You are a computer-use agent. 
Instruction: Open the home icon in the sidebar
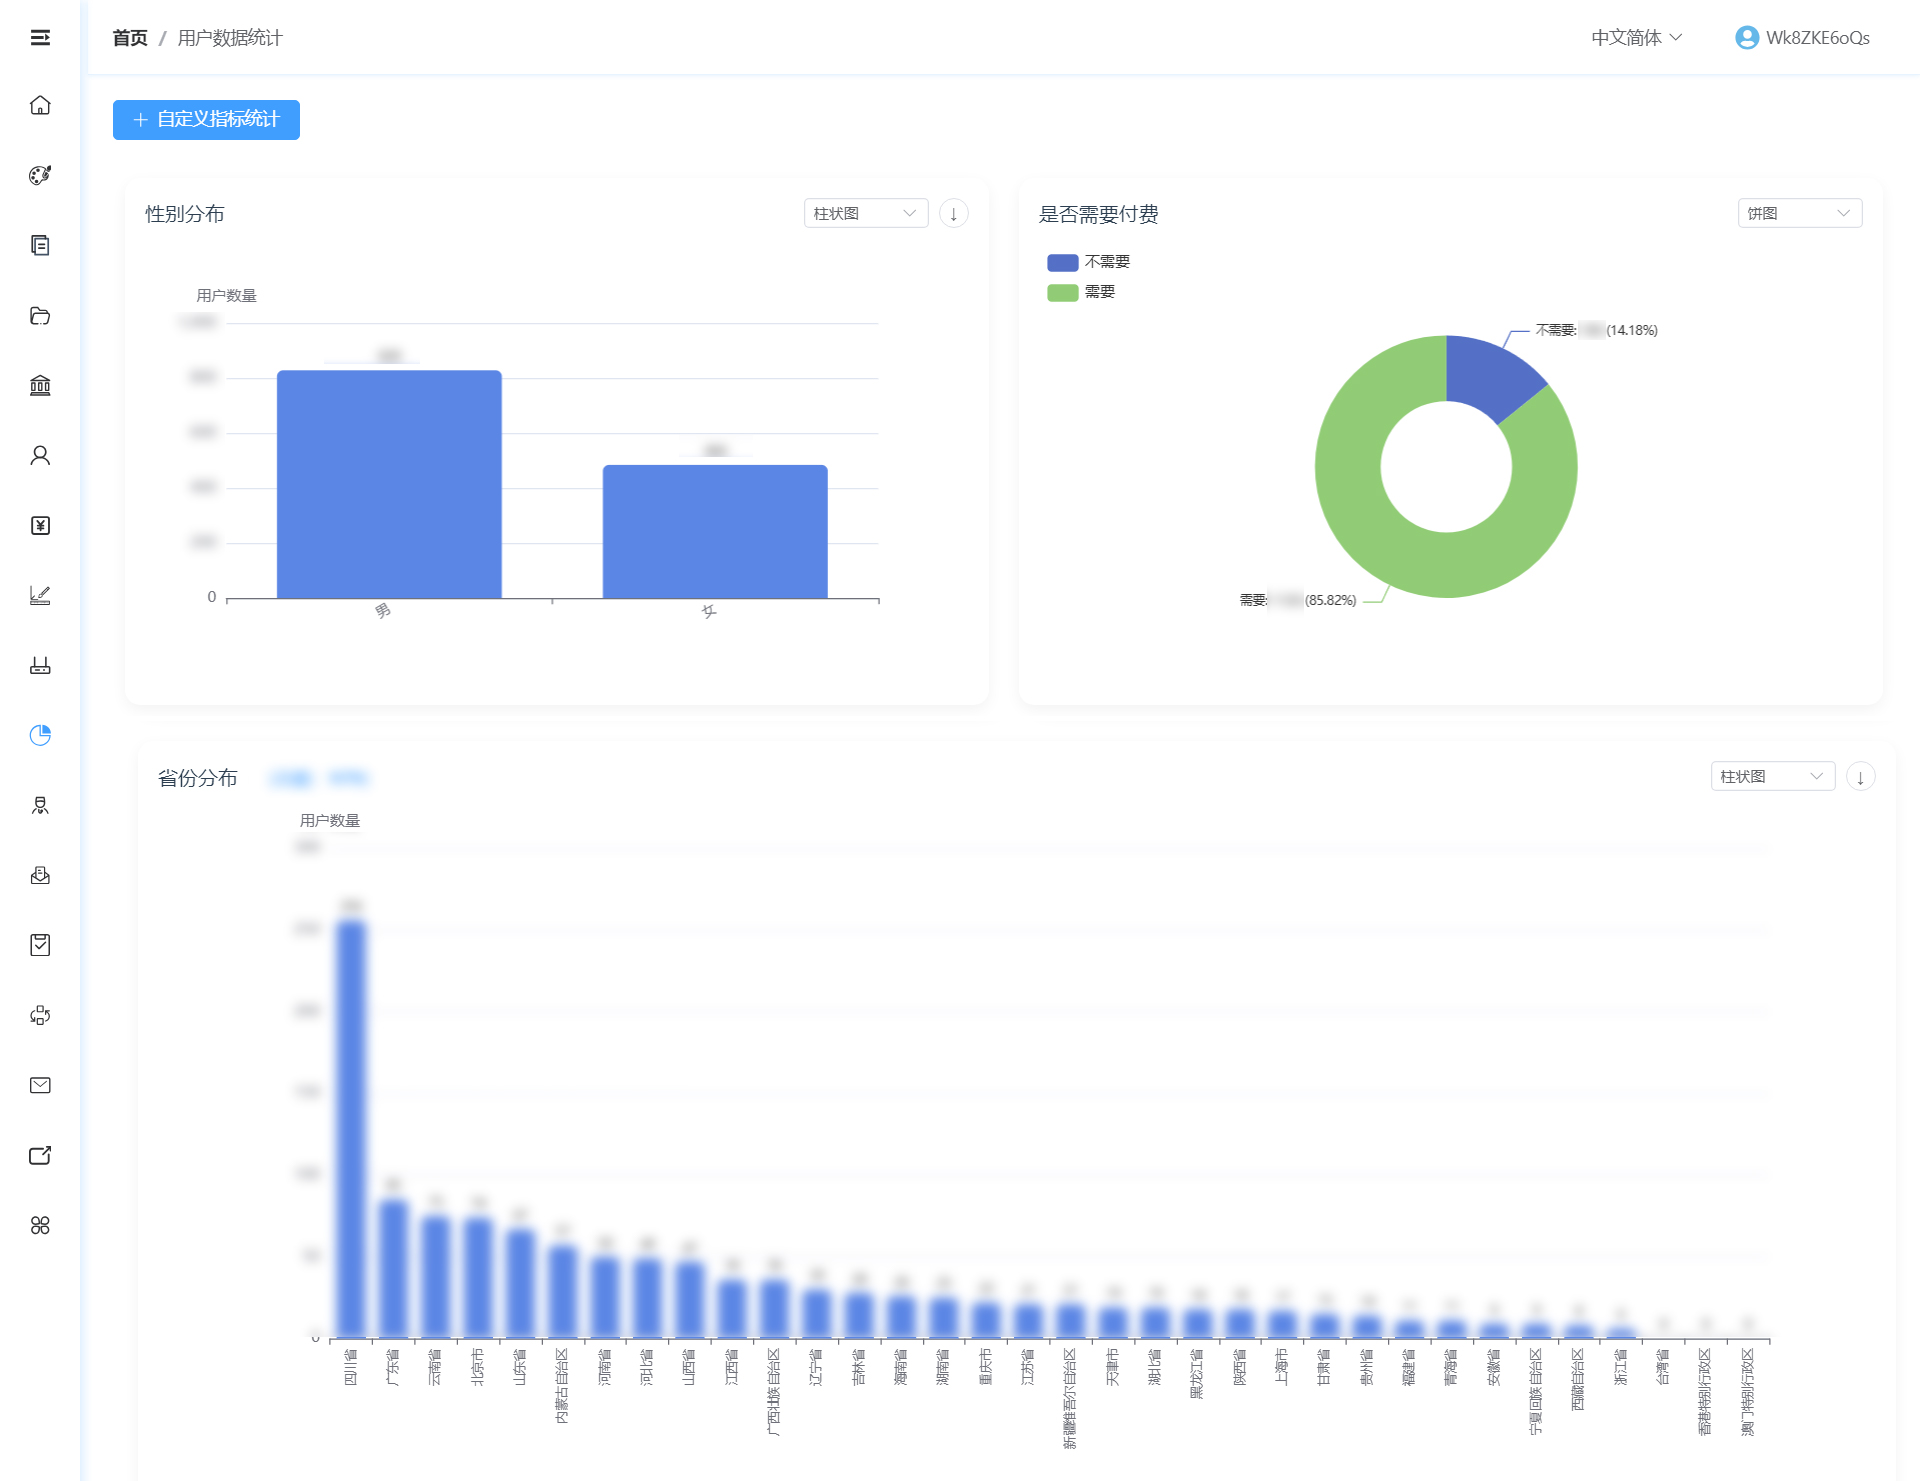click(40, 105)
